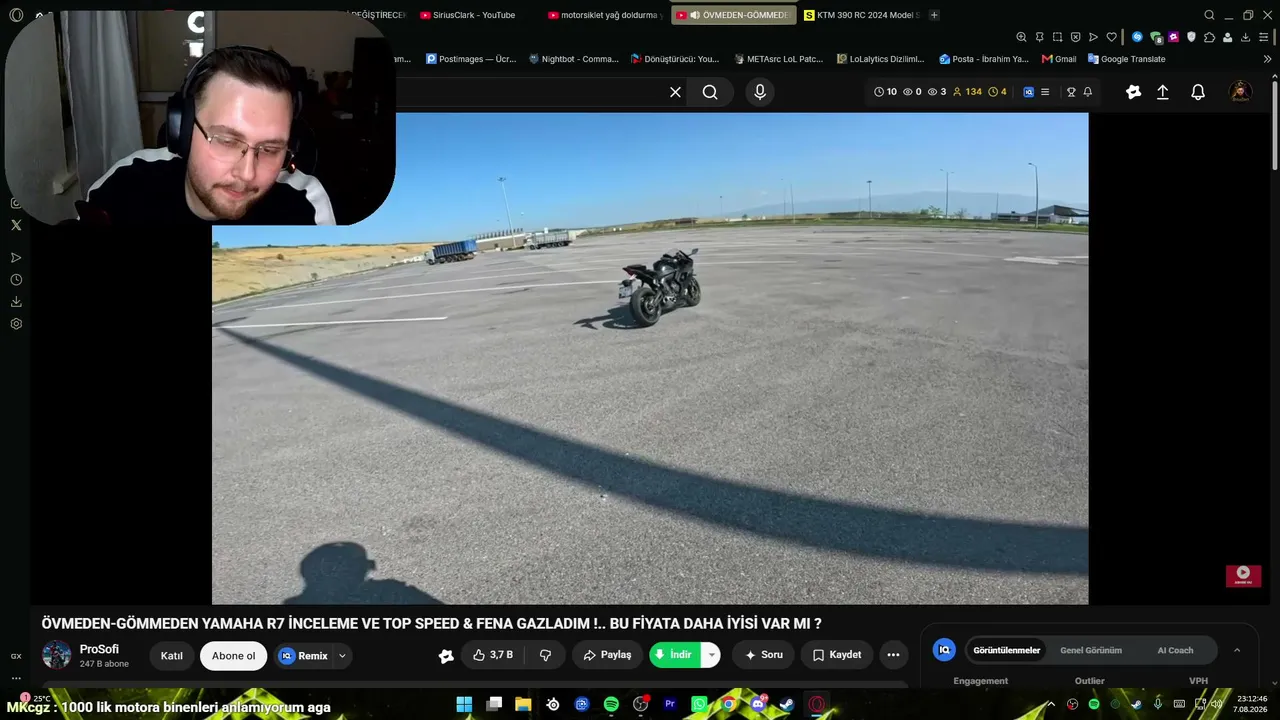Image resolution: width=1280 pixels, height=720 pixels.
Task: Search tabs with top-right magnifier
Action: (1209, 15)
